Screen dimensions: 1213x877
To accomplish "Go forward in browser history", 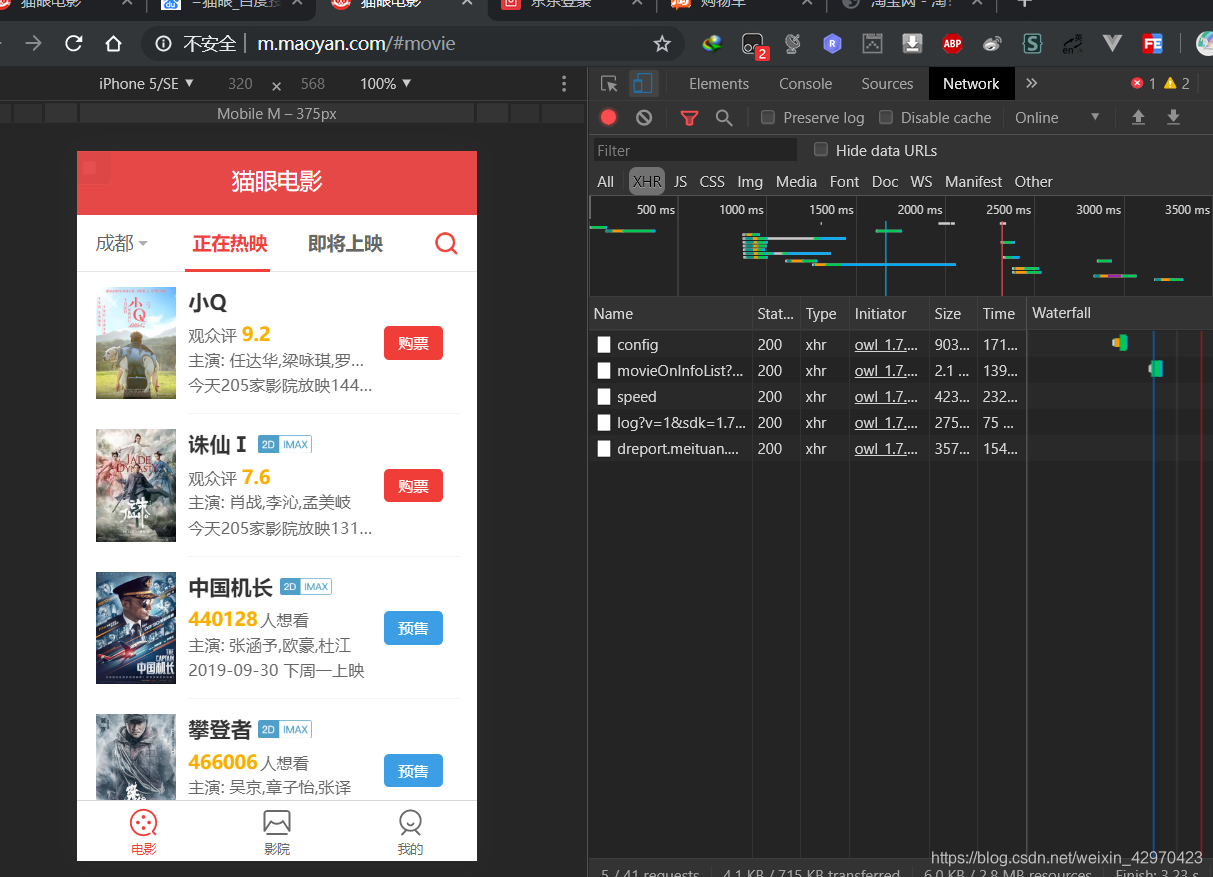I will (x=33, y=44).
